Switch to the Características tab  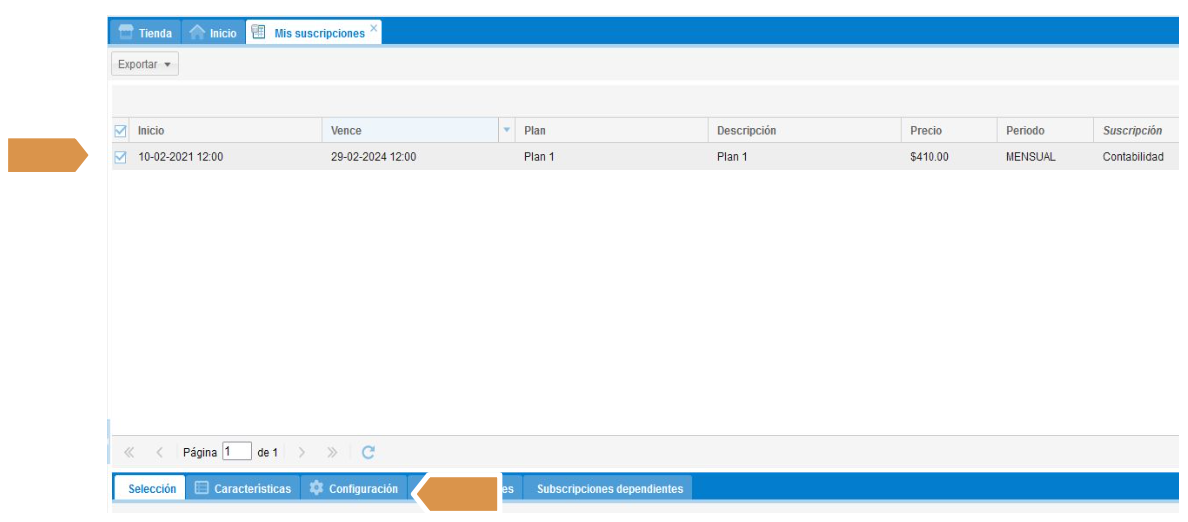[243, 489]
